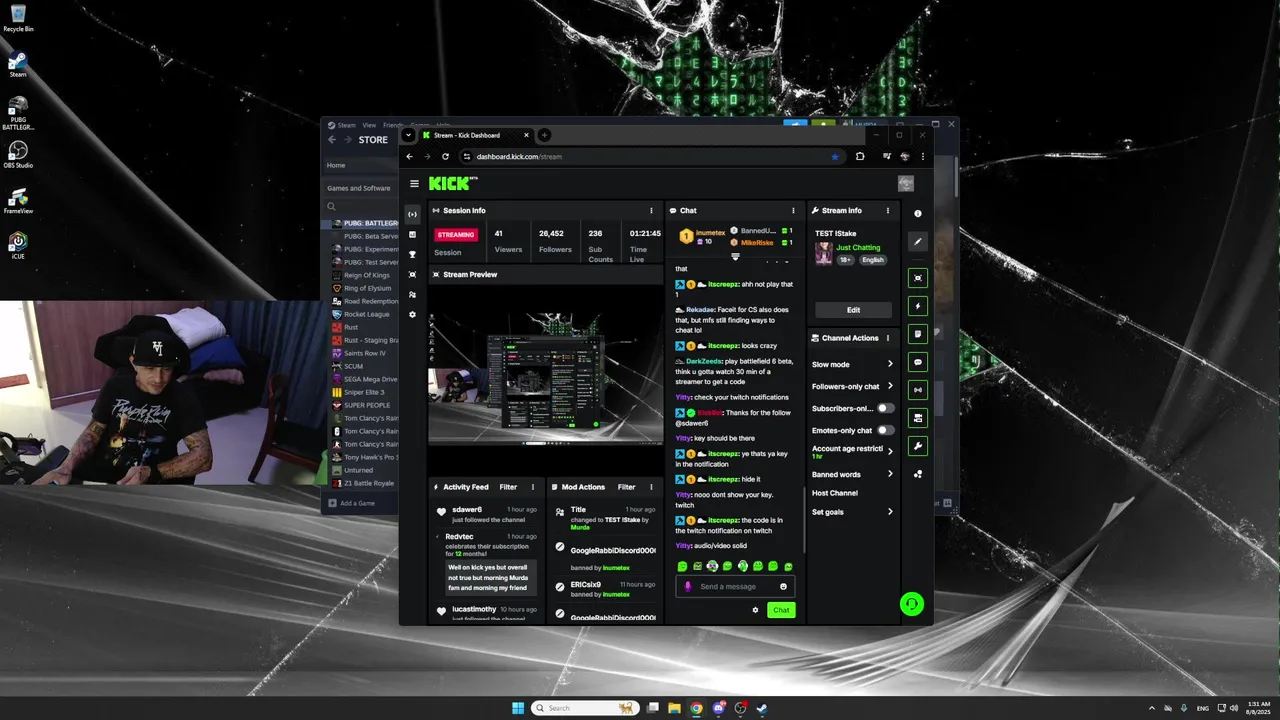Image resolution: width=1280 pixels, height=720 pixels.
Task: Click the pencil edit icon in right strip
Action: click(x=918, y=241)
